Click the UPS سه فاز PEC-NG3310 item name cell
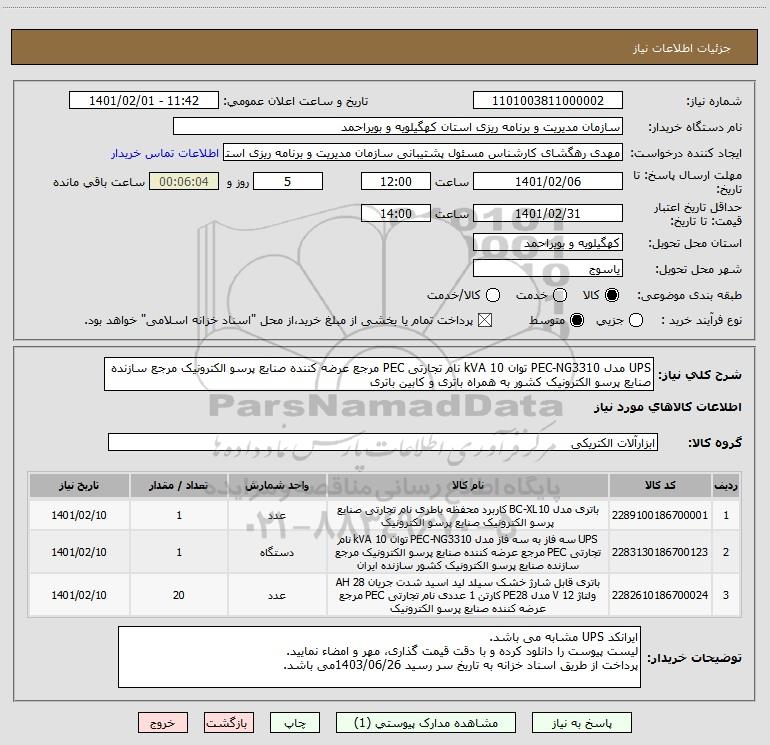770x745 pixels. pos(468,552)
